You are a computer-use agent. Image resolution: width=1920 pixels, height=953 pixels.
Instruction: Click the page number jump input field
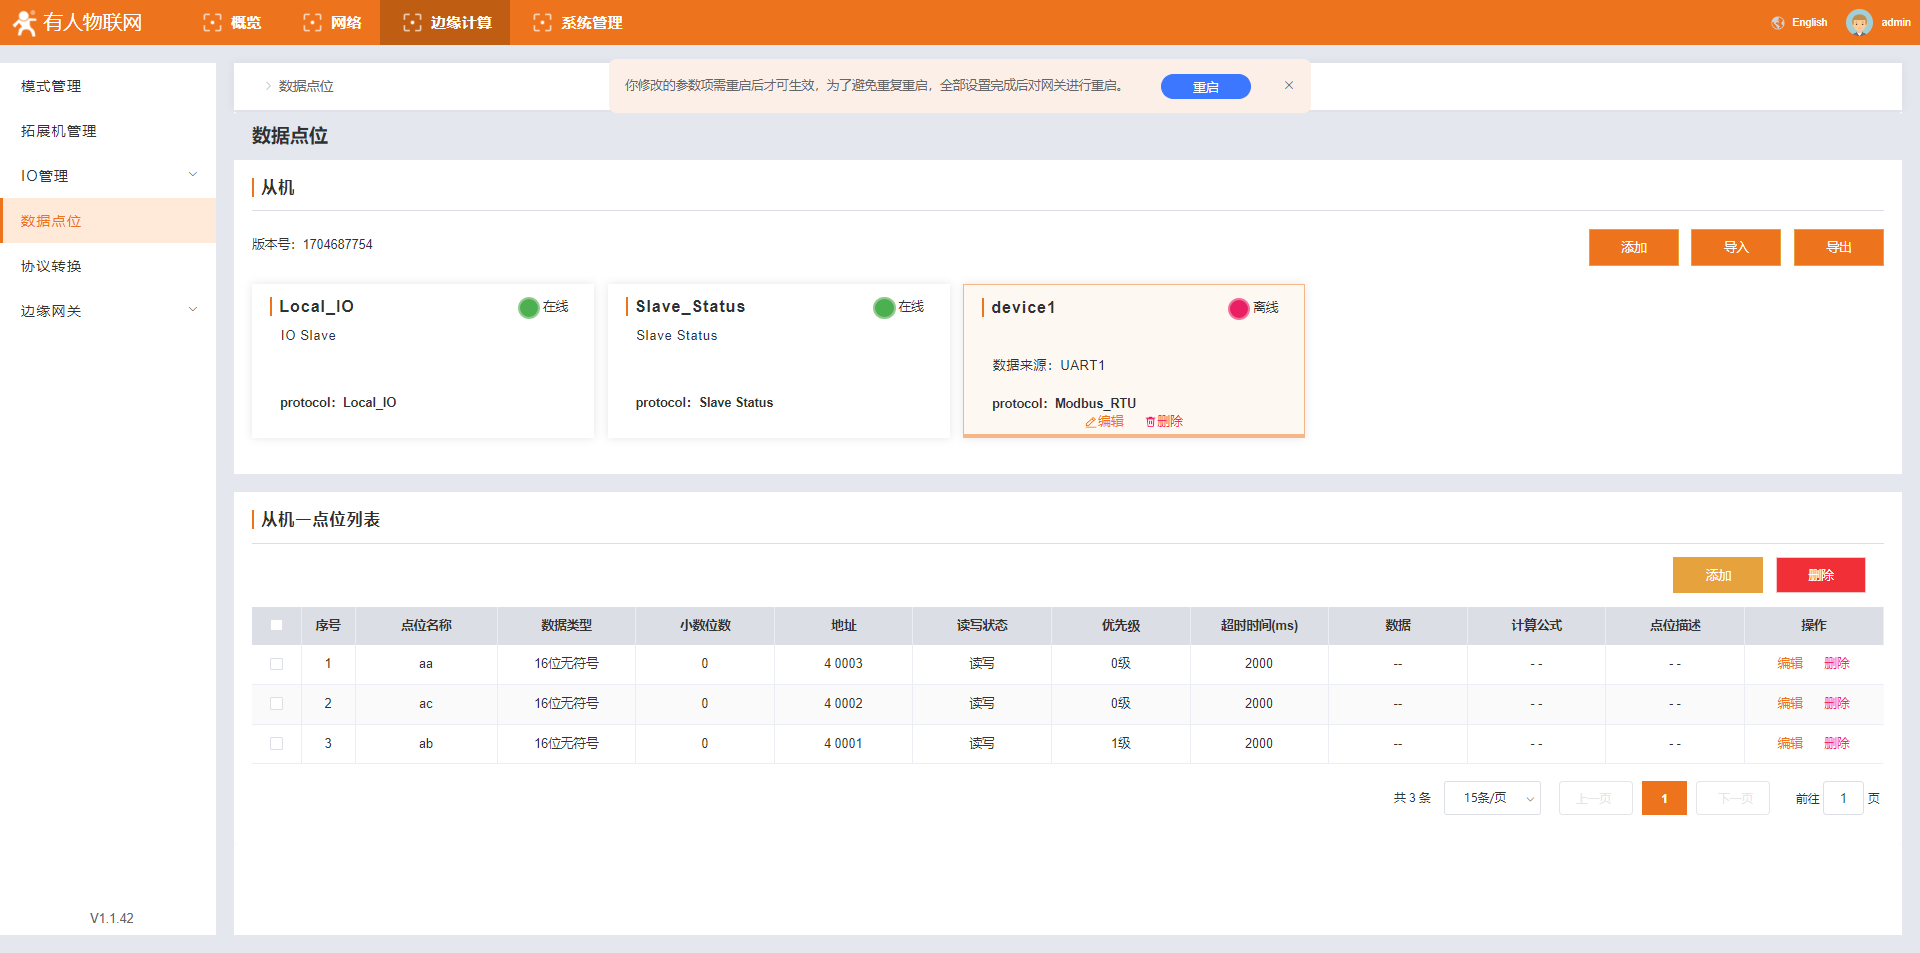(x=1843, y=798)
